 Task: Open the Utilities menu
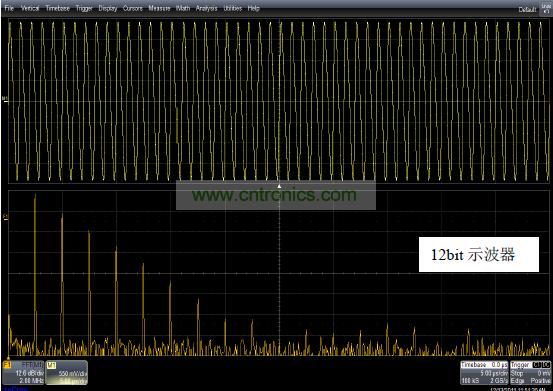click(x=233, y=8)
